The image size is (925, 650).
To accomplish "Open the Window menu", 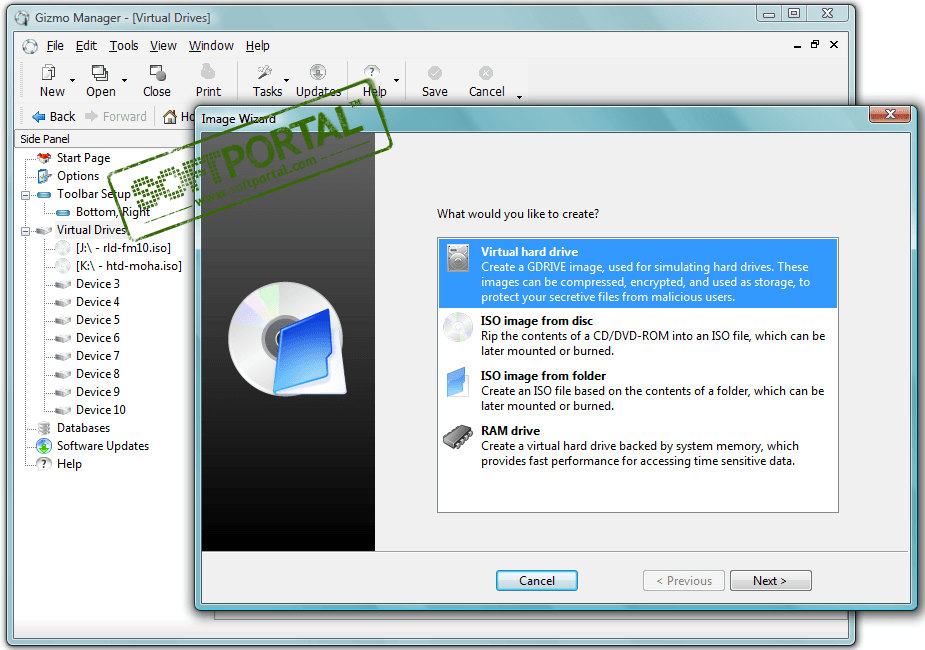I will click(211, 46).
